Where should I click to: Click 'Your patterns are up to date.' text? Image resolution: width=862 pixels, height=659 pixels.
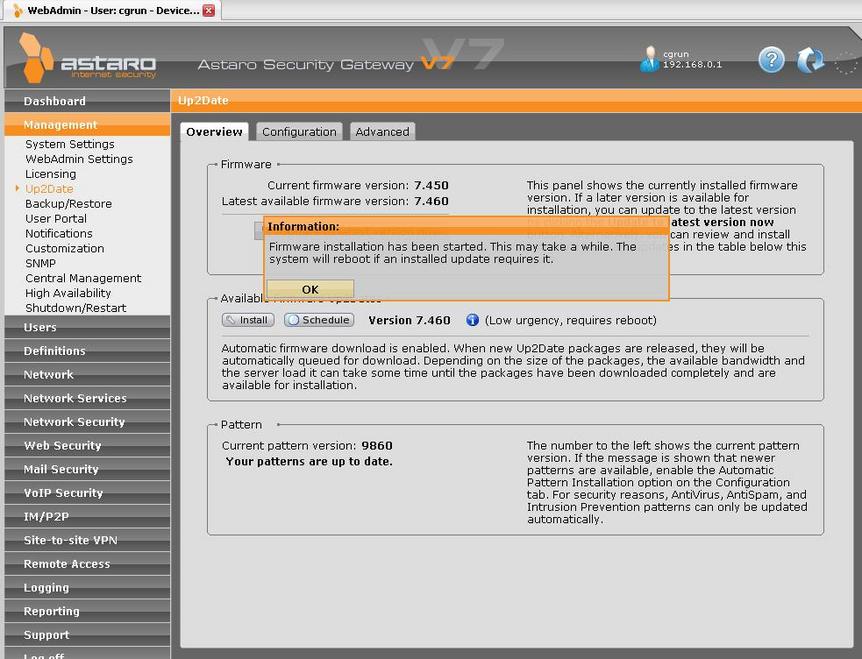coord(309,461)
